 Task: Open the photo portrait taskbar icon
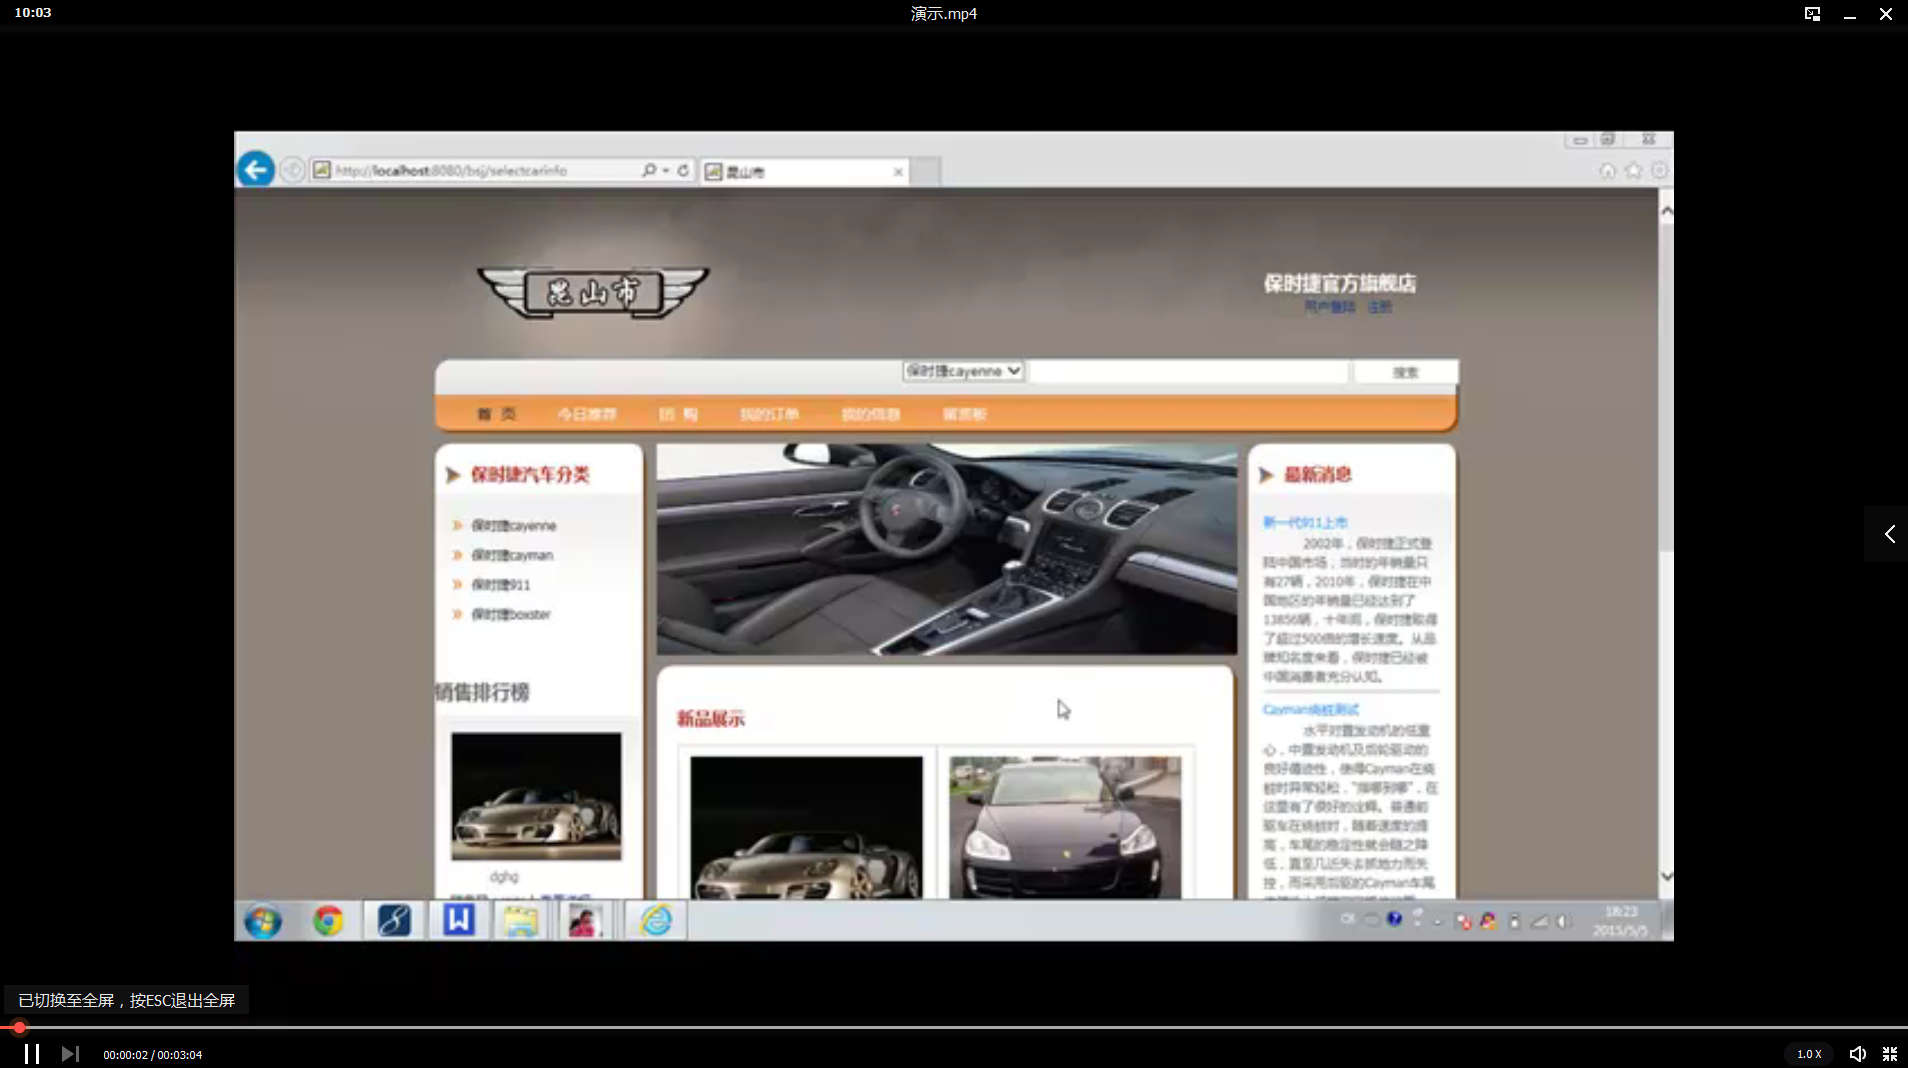(x=584, y=921)
